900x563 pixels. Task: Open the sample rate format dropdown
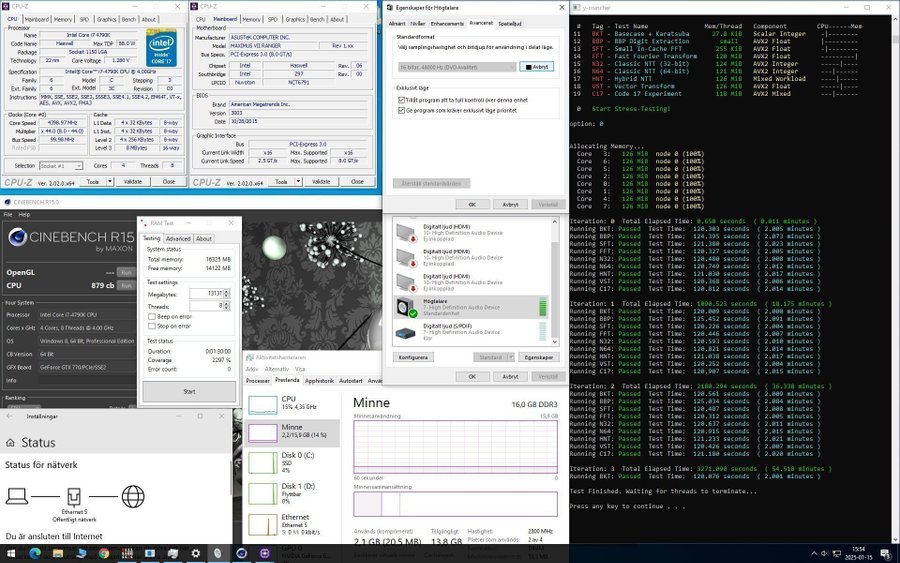pos(456,67)
